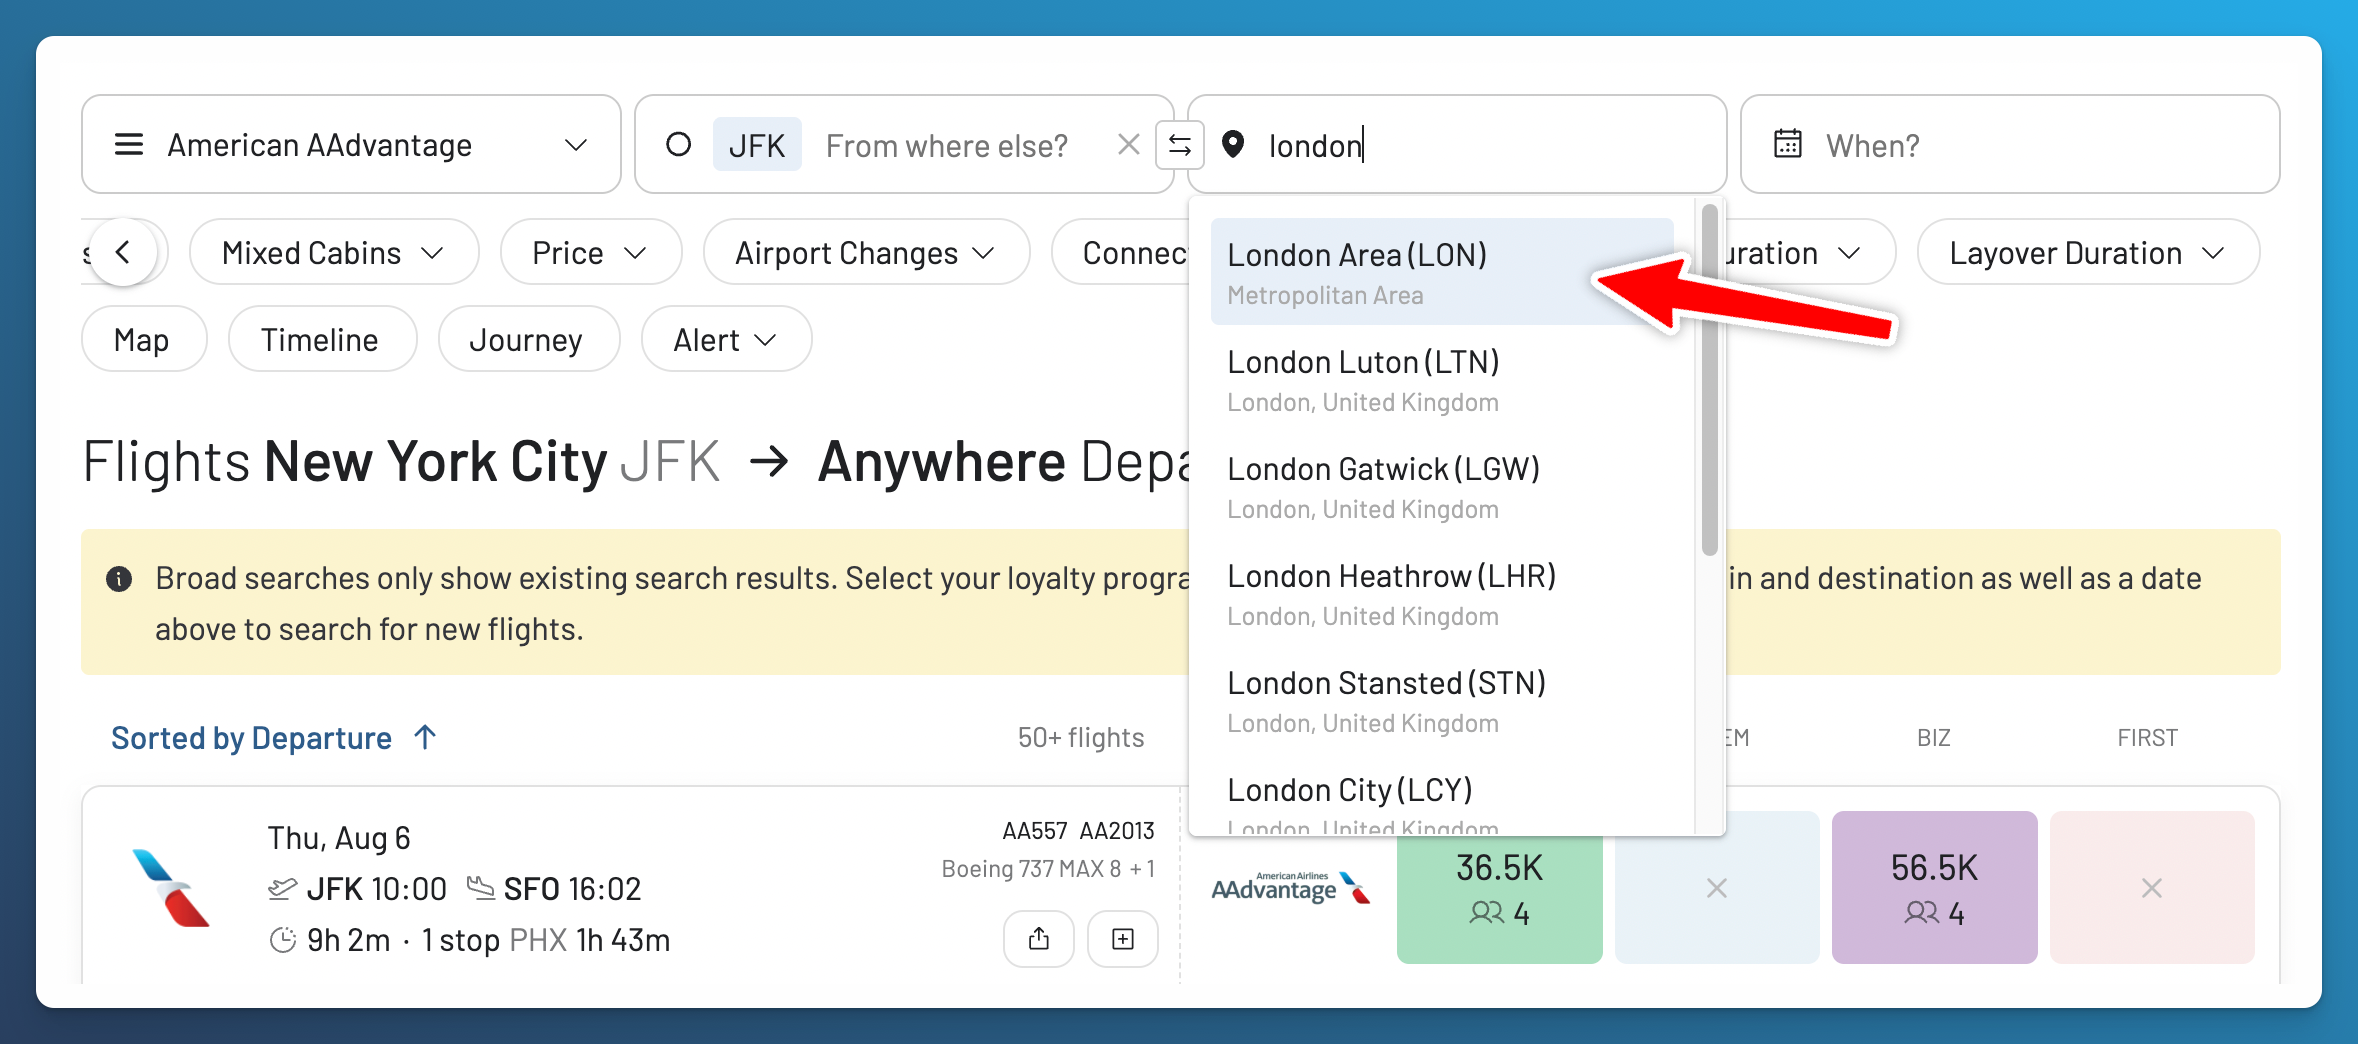Click the calendar icon in the date field
2358x1044 pixels.
coord(1788,144)
